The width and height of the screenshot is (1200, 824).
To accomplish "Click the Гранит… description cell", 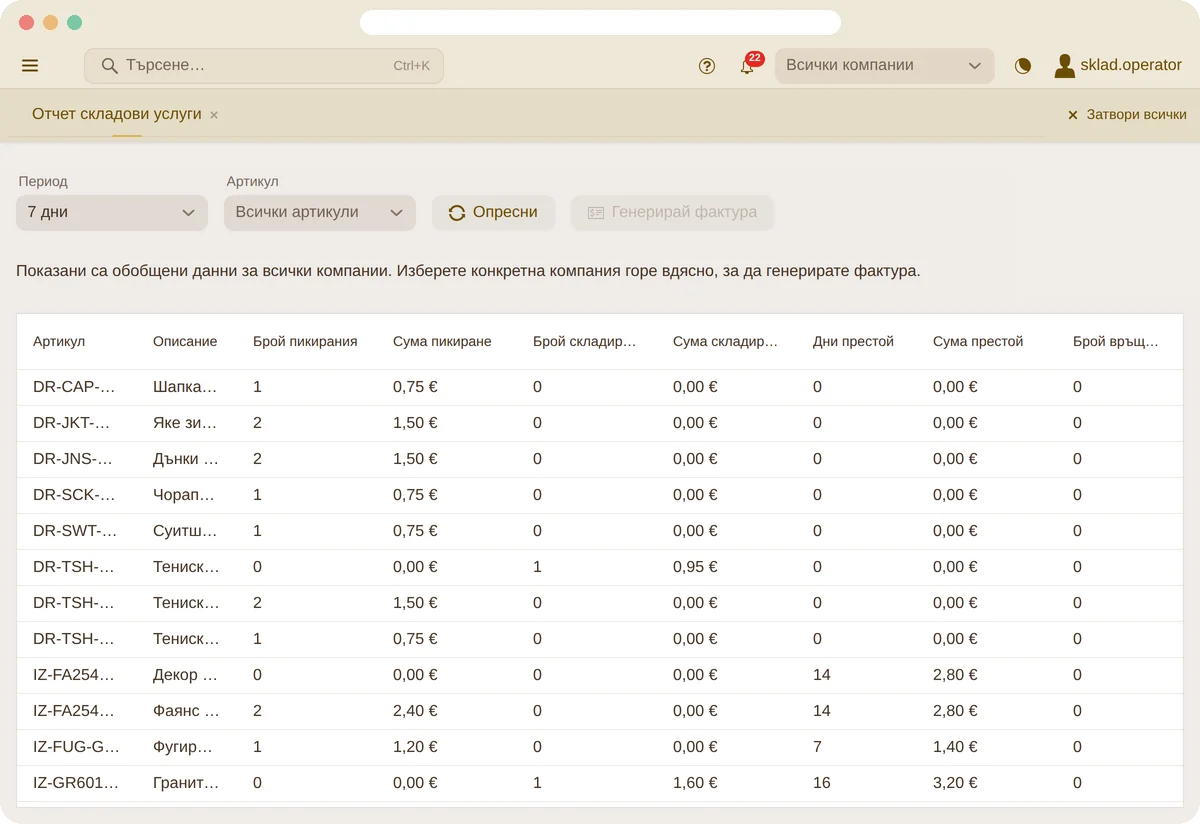I will 187,783.
